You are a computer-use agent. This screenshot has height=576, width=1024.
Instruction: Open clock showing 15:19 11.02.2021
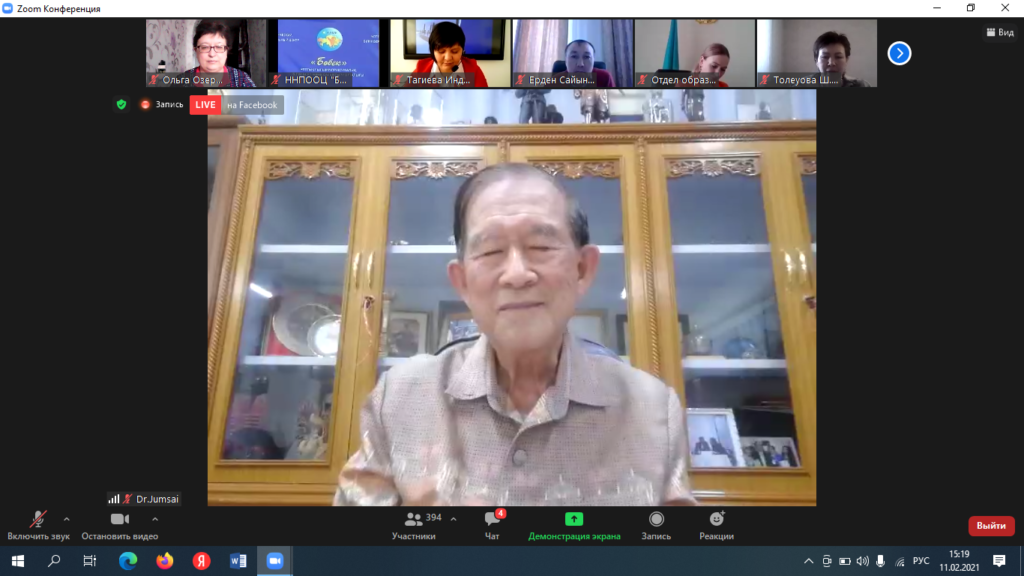click(x=959, y=561)
